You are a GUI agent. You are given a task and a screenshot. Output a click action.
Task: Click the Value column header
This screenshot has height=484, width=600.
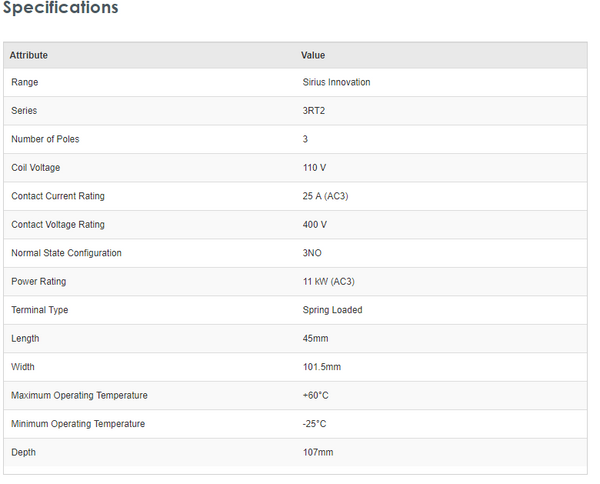point(313,55)
